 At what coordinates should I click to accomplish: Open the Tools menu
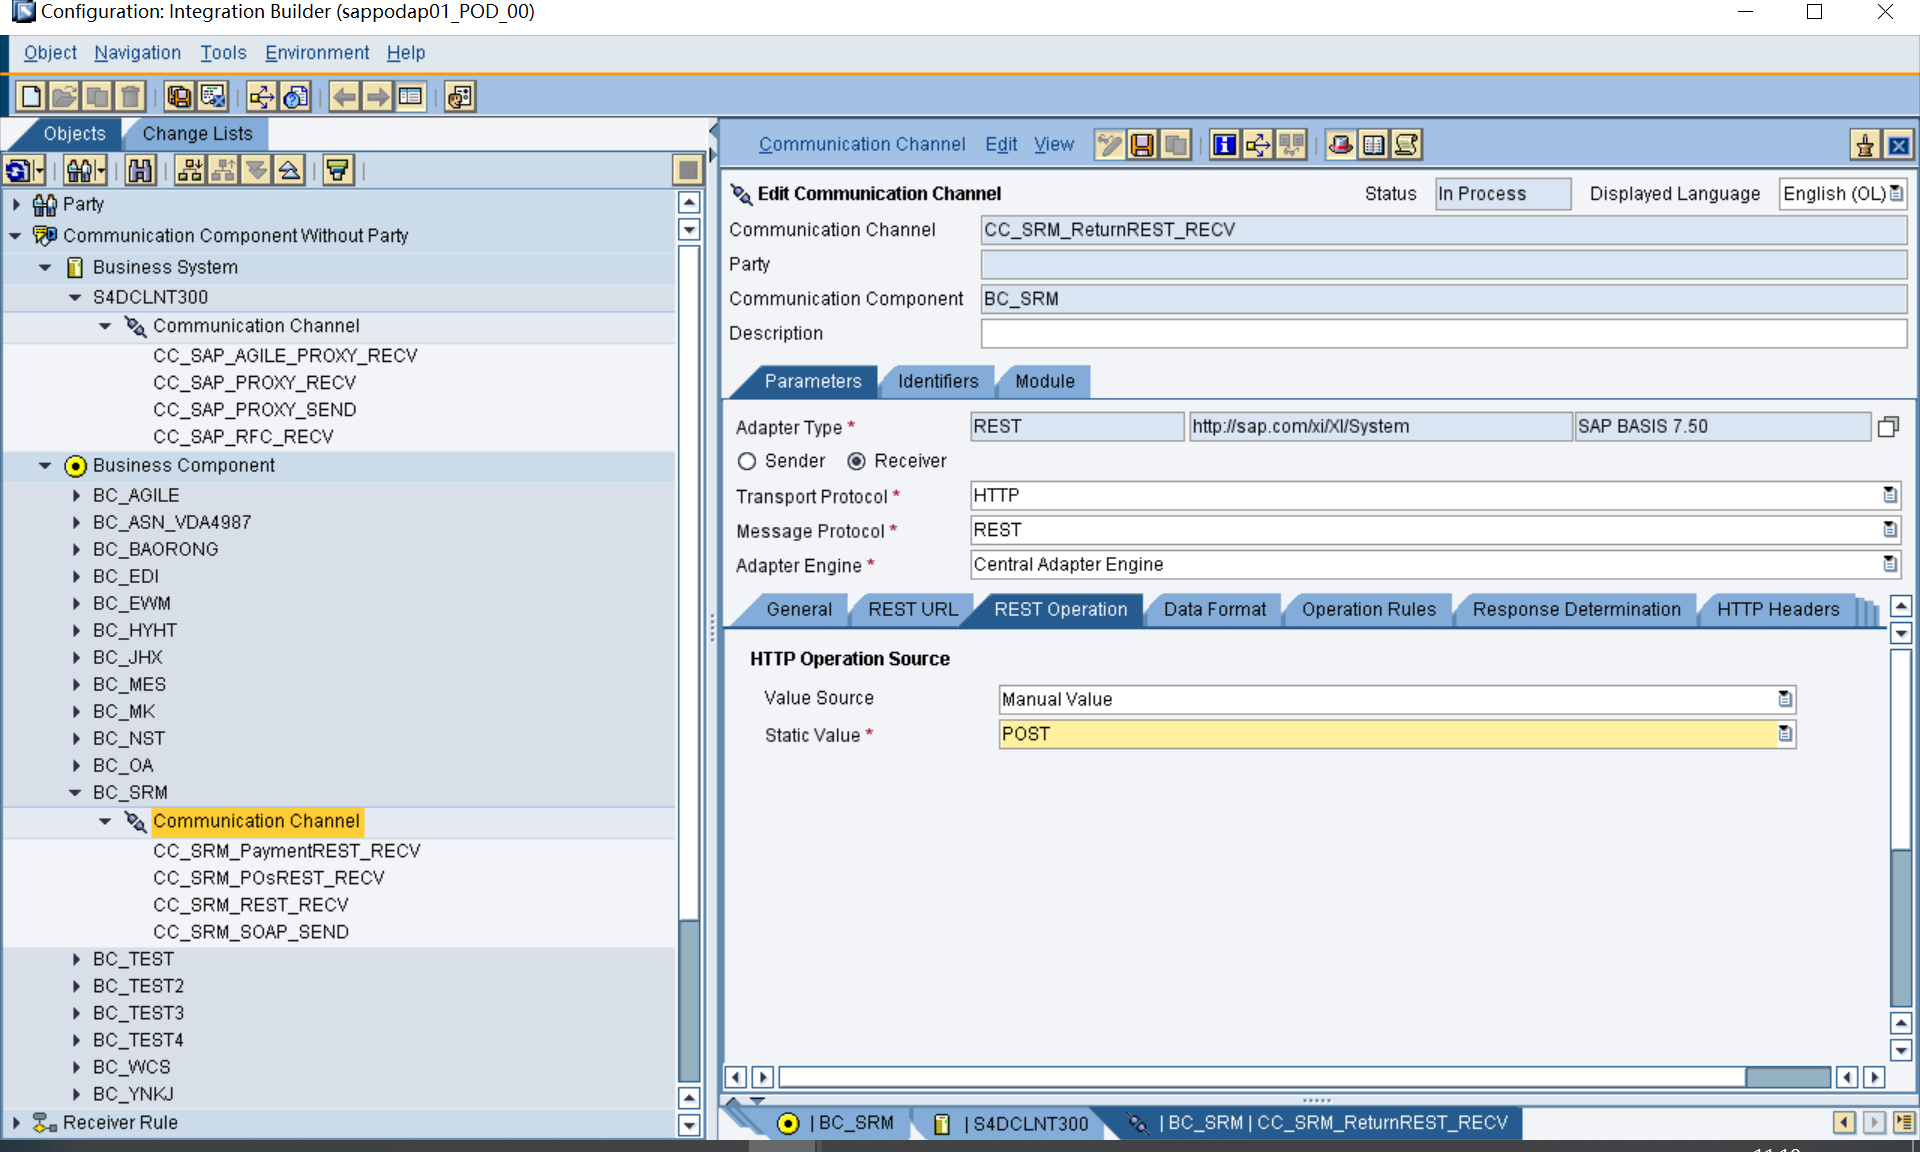click(x=223, y=53)
